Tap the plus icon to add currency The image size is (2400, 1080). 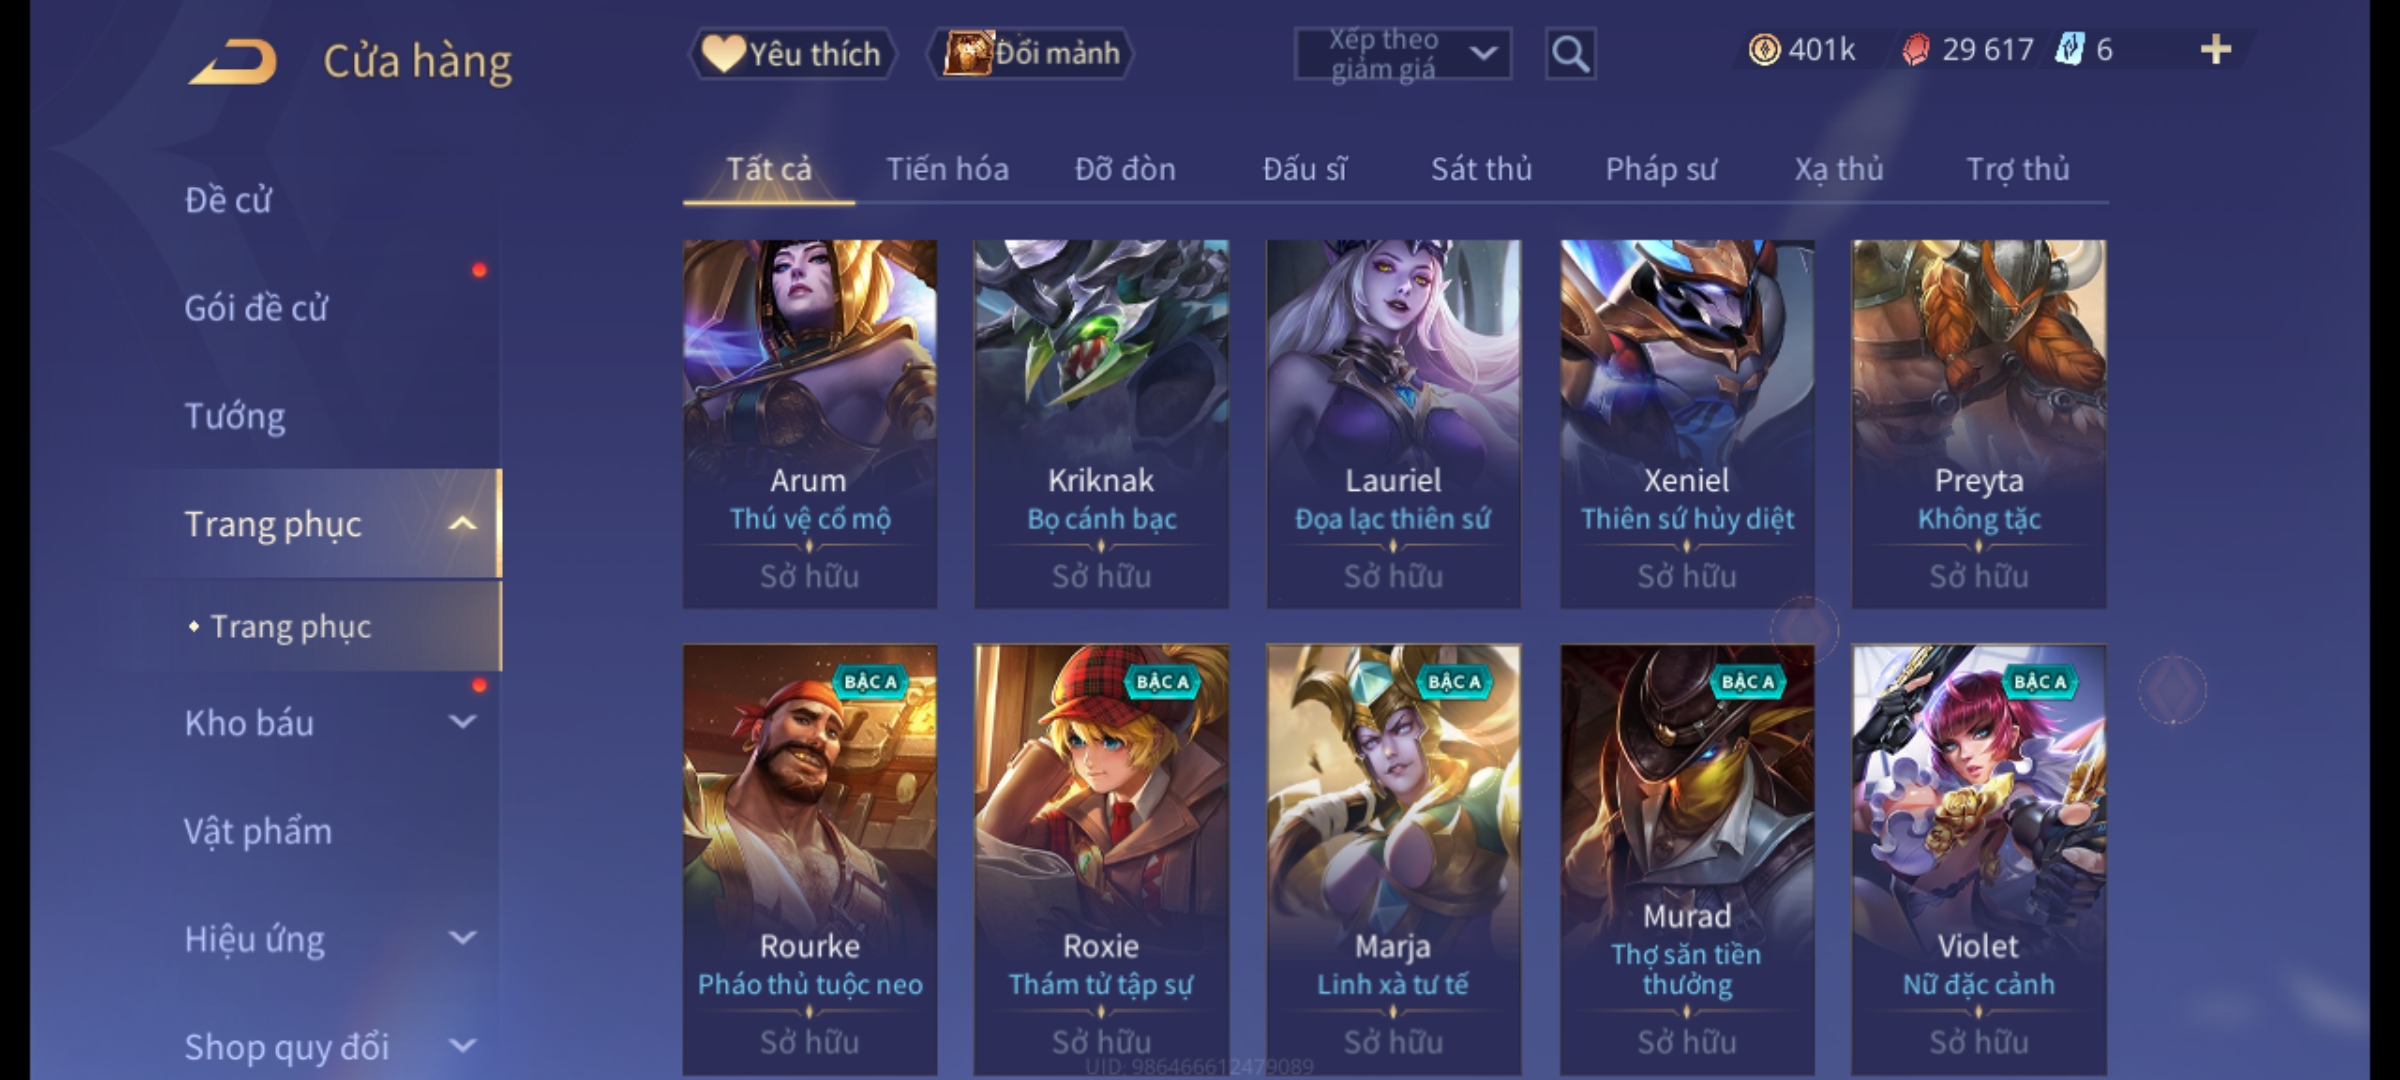click(x=2216, y=50)
